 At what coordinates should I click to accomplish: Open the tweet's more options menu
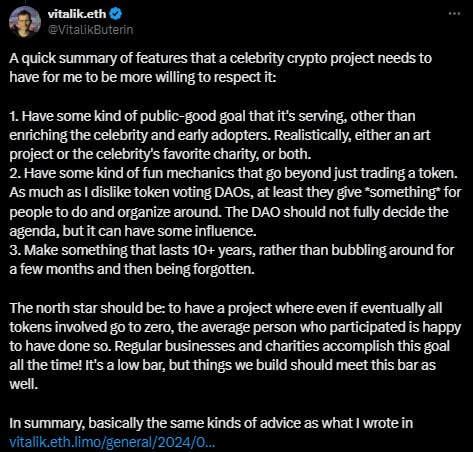(x=454, y=14)
